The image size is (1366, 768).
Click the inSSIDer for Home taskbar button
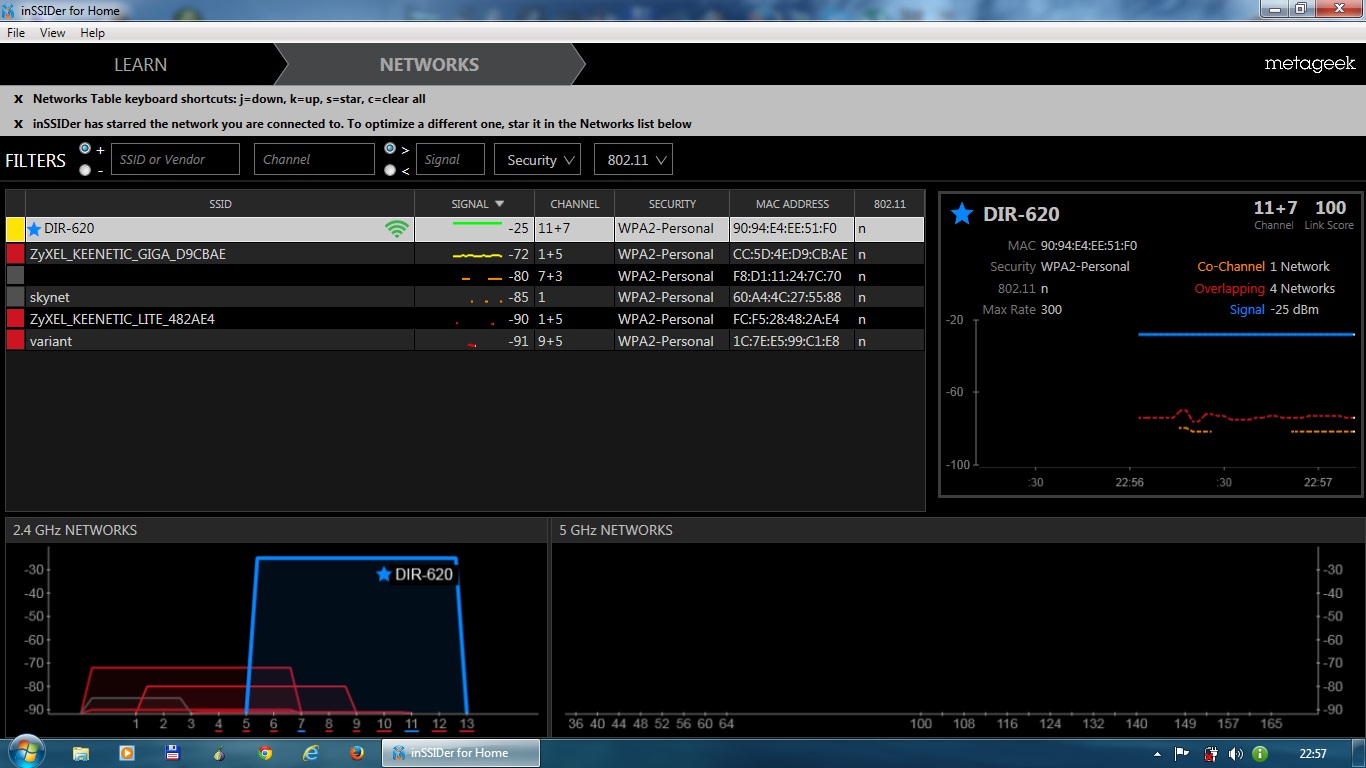click(461, 753)
